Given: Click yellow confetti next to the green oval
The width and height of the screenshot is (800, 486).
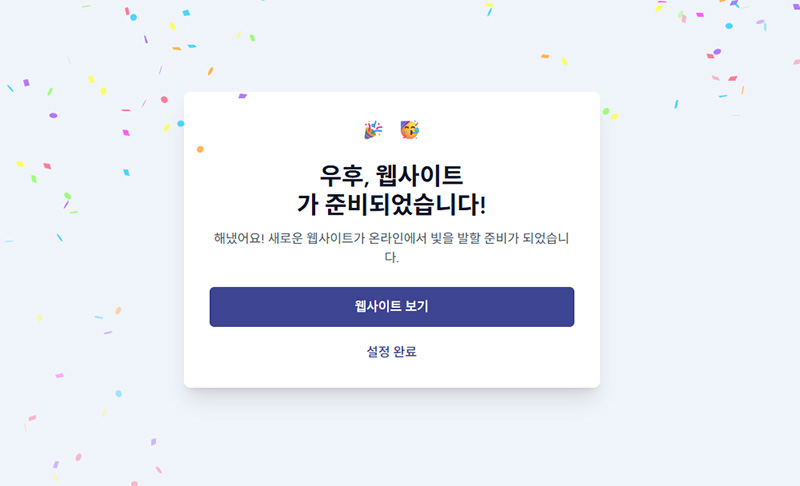Looking at the screenshot, I should coord(615,117).
